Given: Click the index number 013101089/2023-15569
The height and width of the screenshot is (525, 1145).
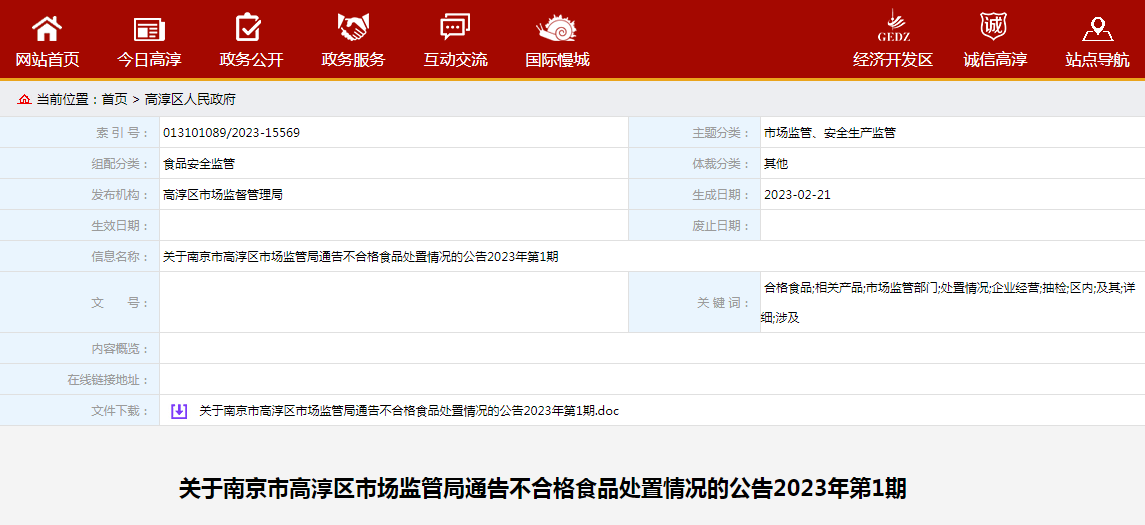Looking at the screenshot, I should [x=231, y=133].
